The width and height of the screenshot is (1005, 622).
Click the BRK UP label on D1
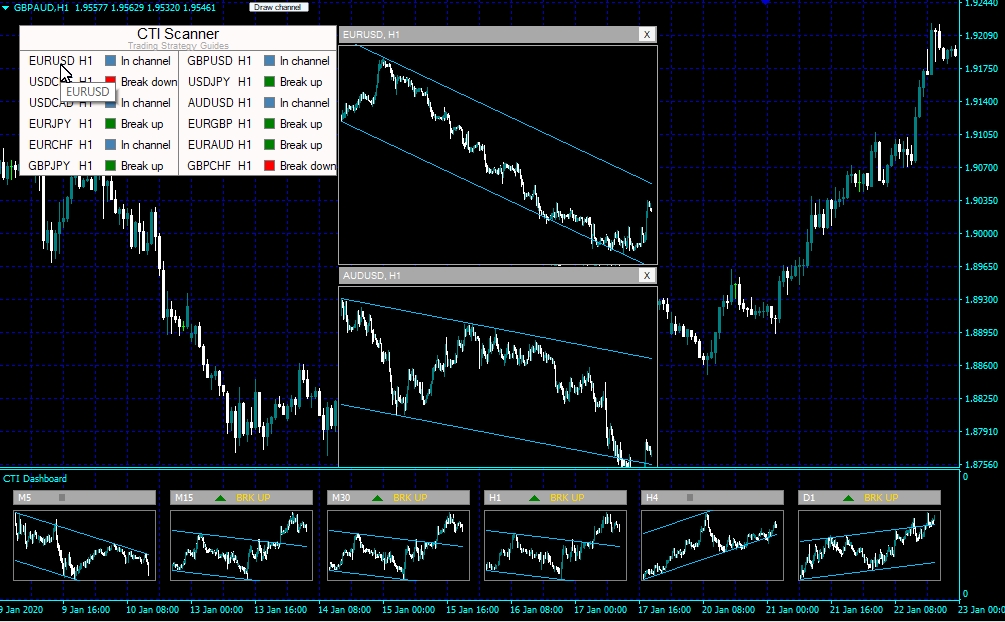tap(881, 498)
